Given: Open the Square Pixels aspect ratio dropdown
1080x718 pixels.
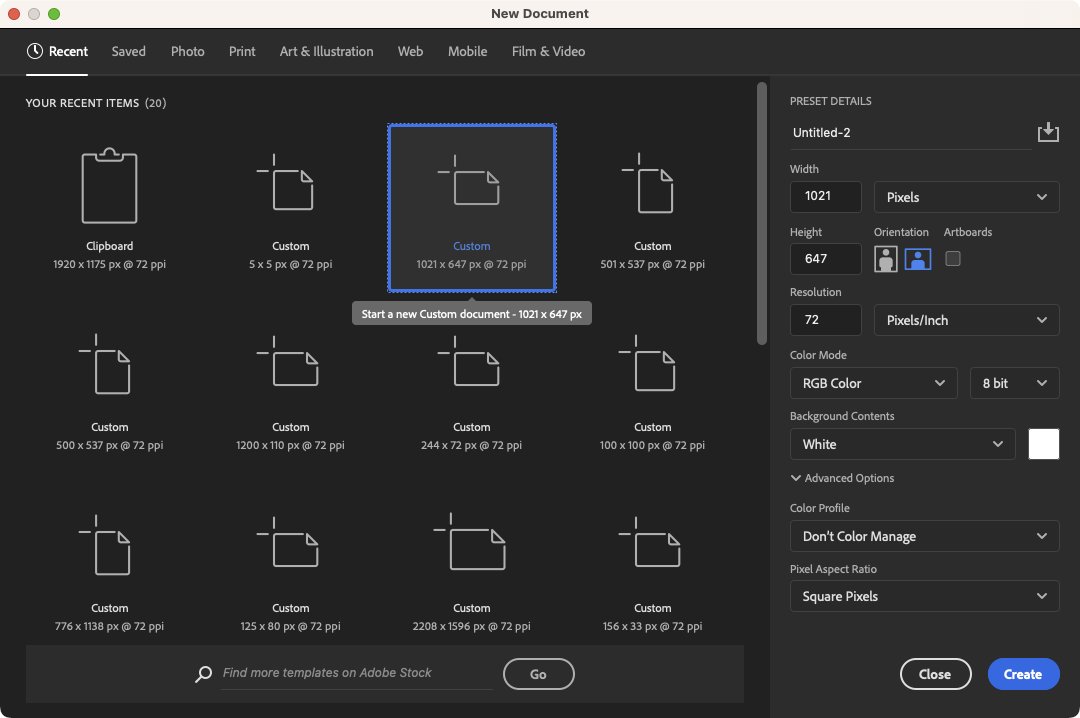Looking at the screenshot, I should coord(924,596).
